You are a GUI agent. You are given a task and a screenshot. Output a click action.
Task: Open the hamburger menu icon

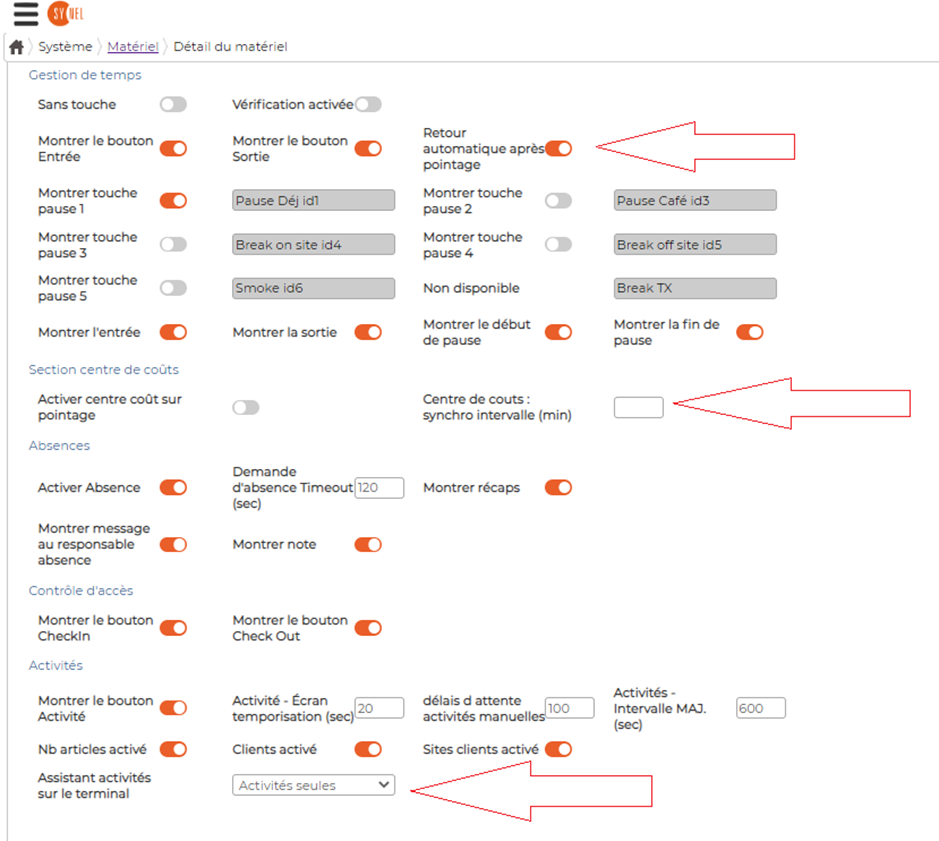pyautogui.click(x=26, y=14)
